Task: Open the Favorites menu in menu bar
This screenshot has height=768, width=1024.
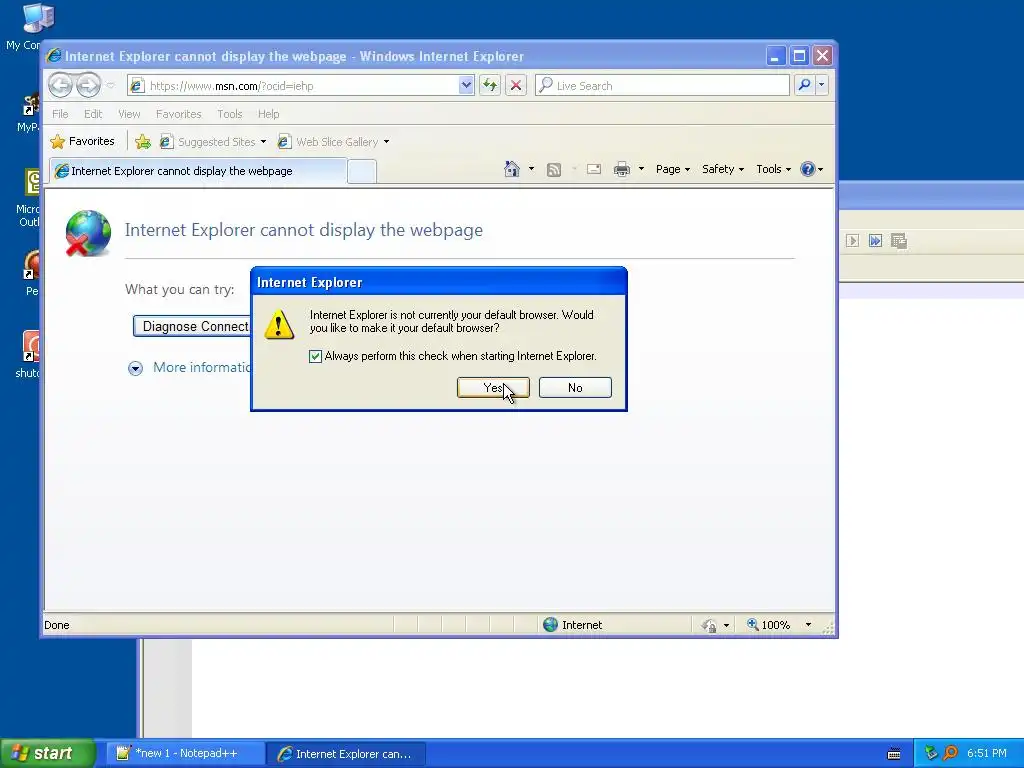Action: [178, 114]
